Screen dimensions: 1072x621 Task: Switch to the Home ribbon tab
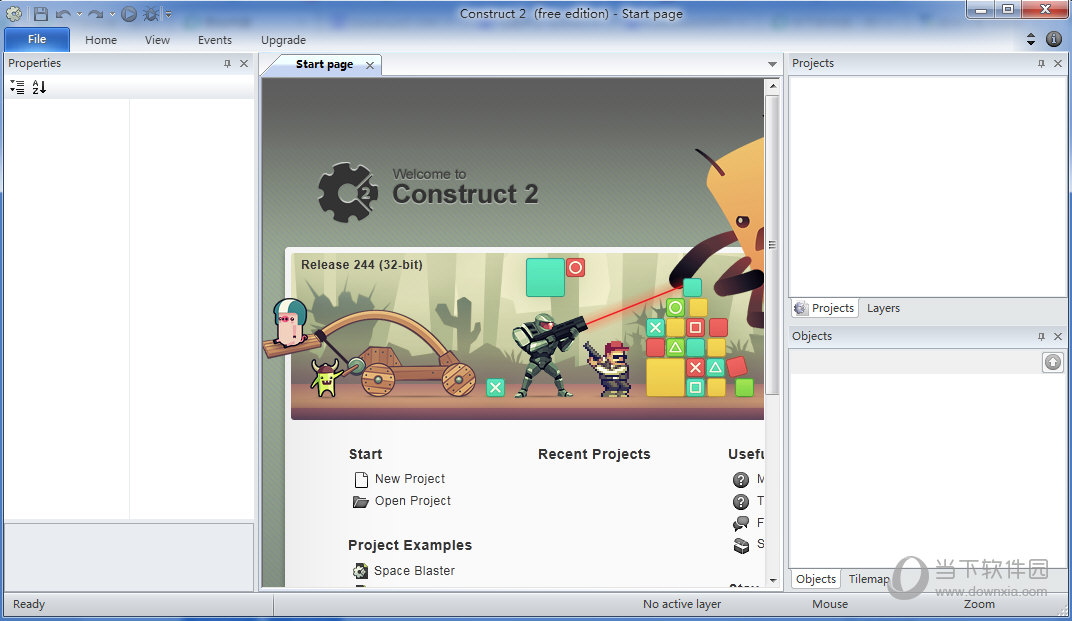(x=100, y=40)
